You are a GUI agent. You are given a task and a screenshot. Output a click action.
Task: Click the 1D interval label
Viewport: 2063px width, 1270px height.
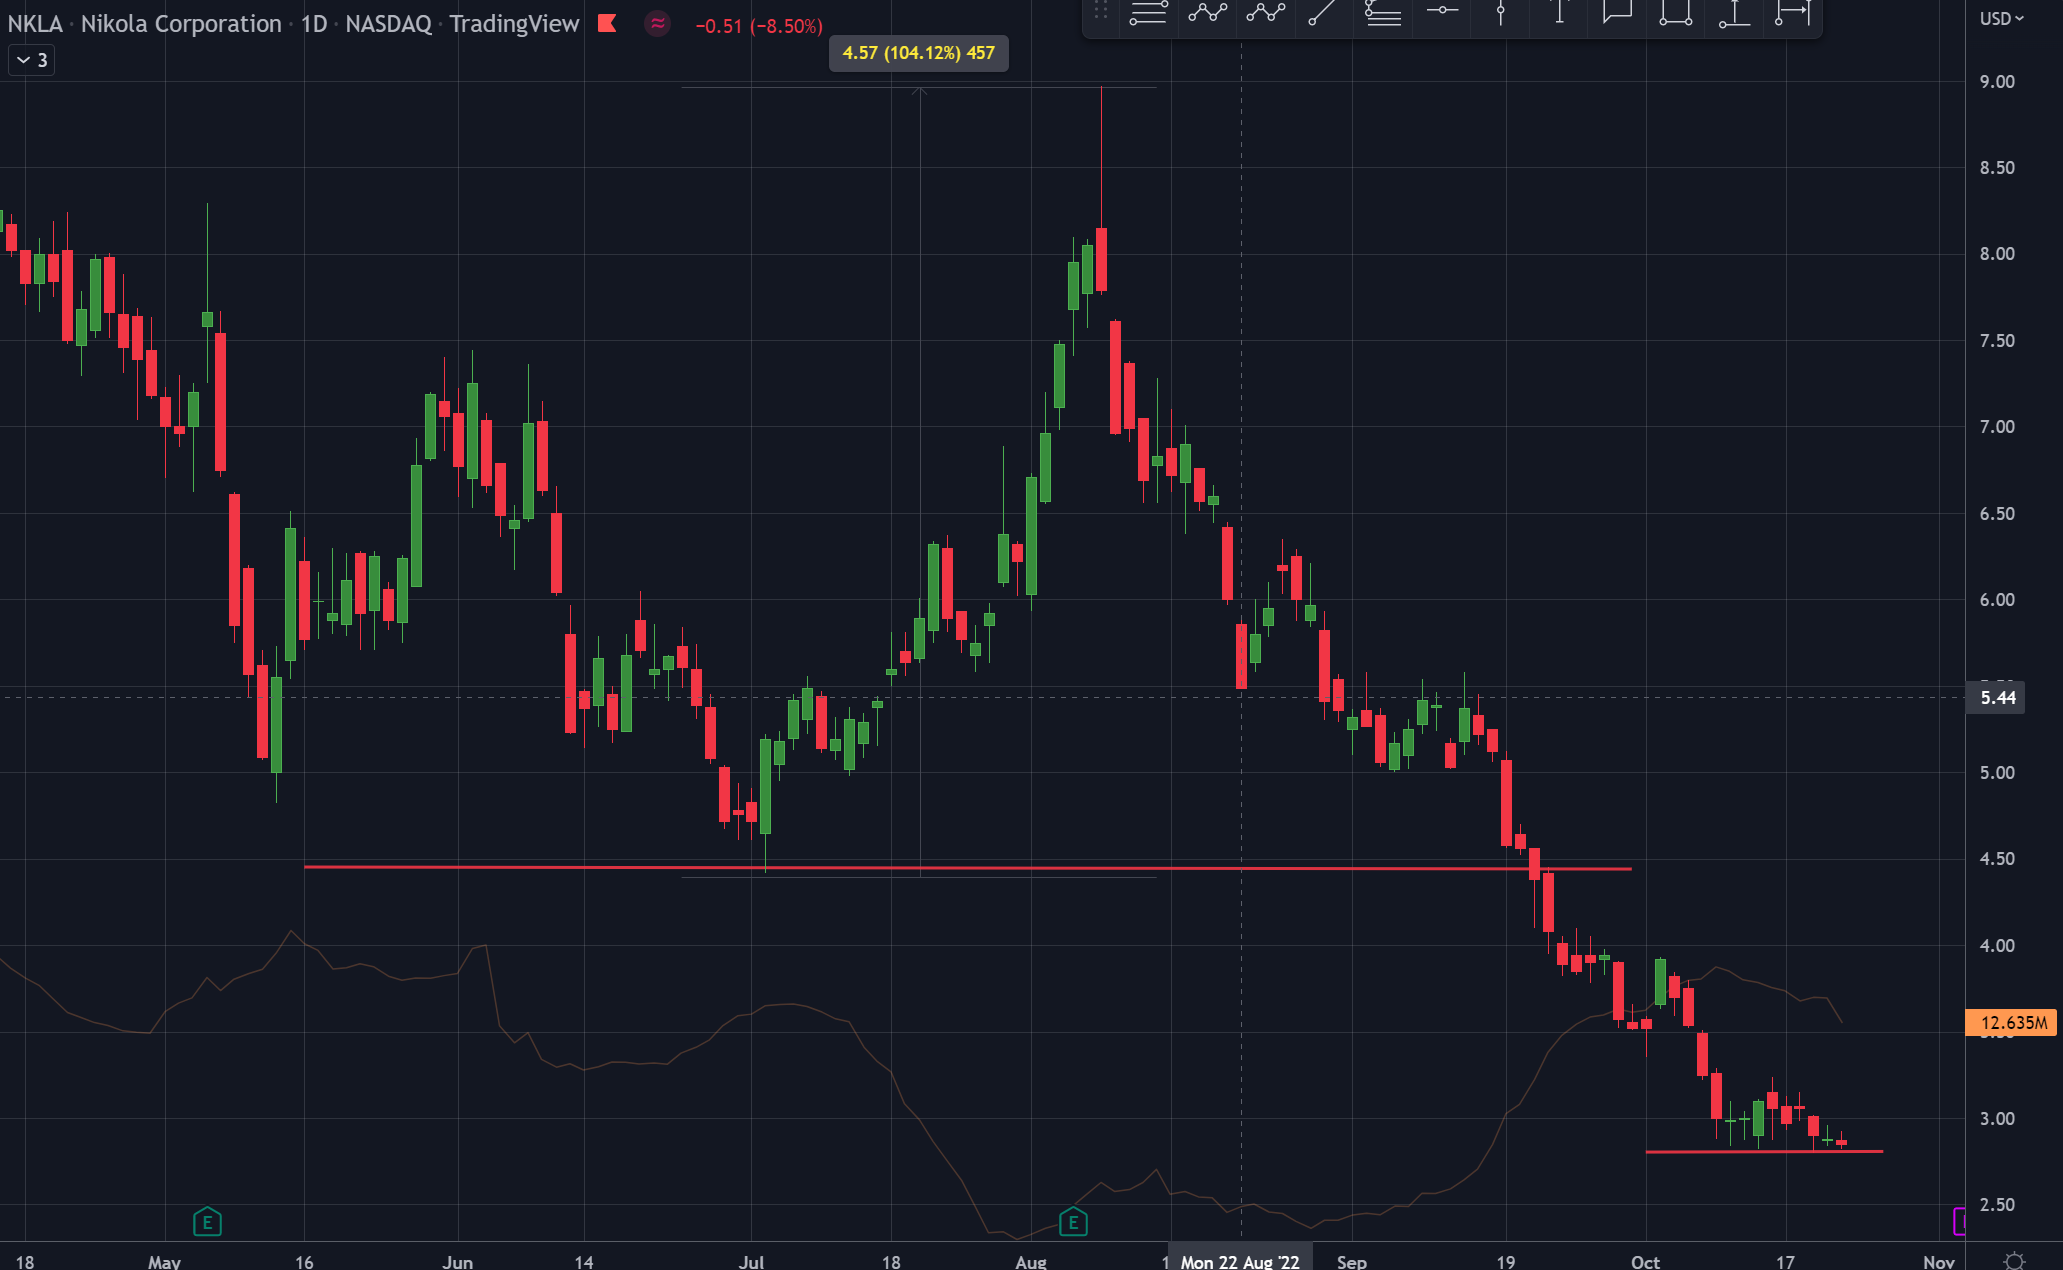(314, 24)
